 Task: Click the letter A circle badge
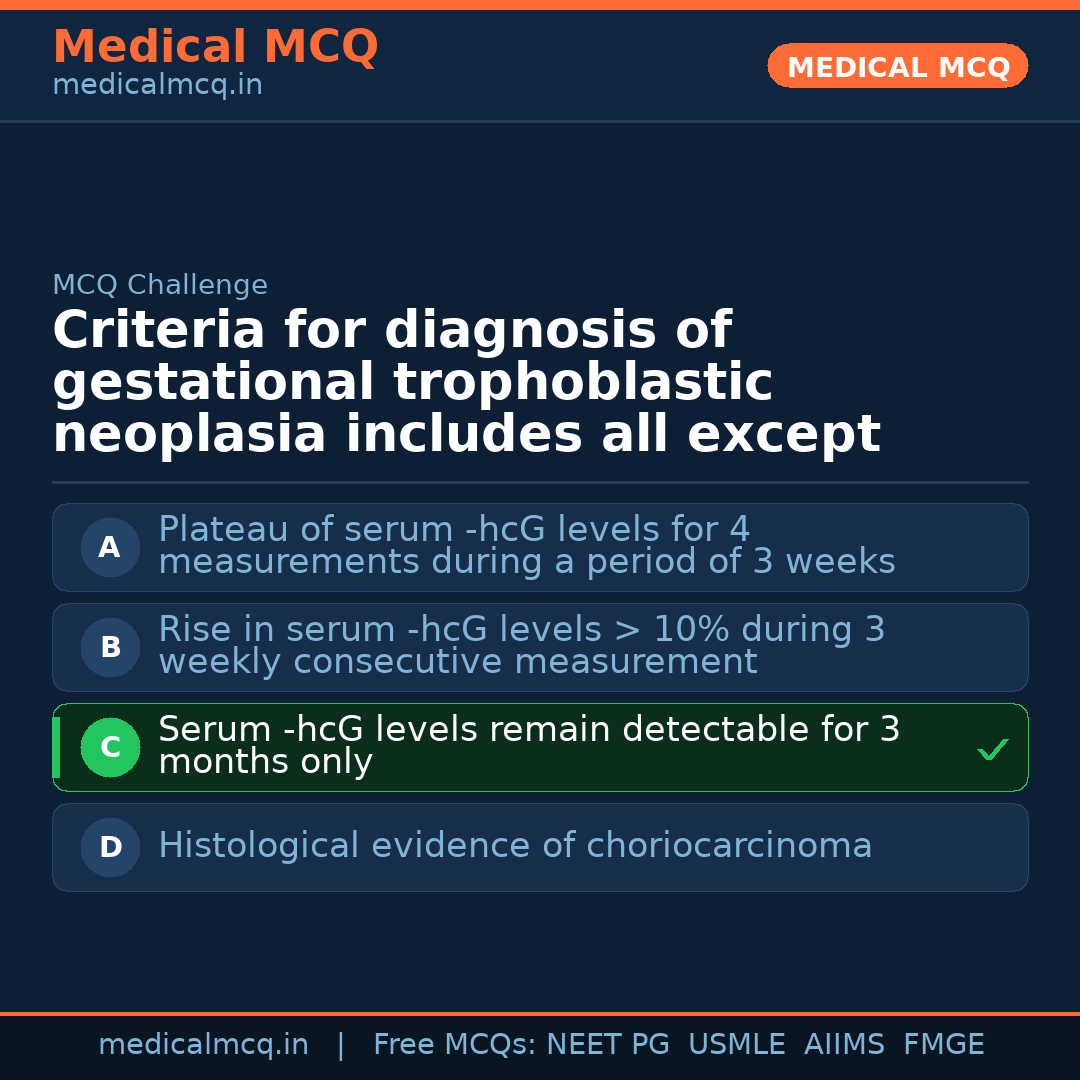pyautogui.click(x=110, y=548)
